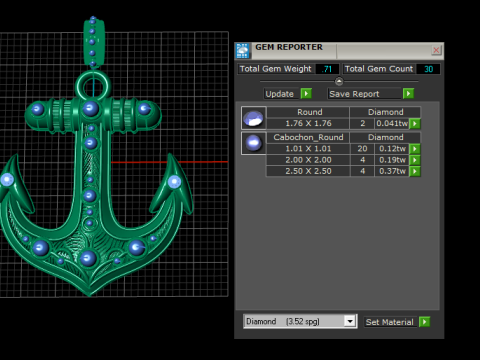Click the Total Gem Count value 30
This screenshot has width=480, height=360.
[428, 69]
